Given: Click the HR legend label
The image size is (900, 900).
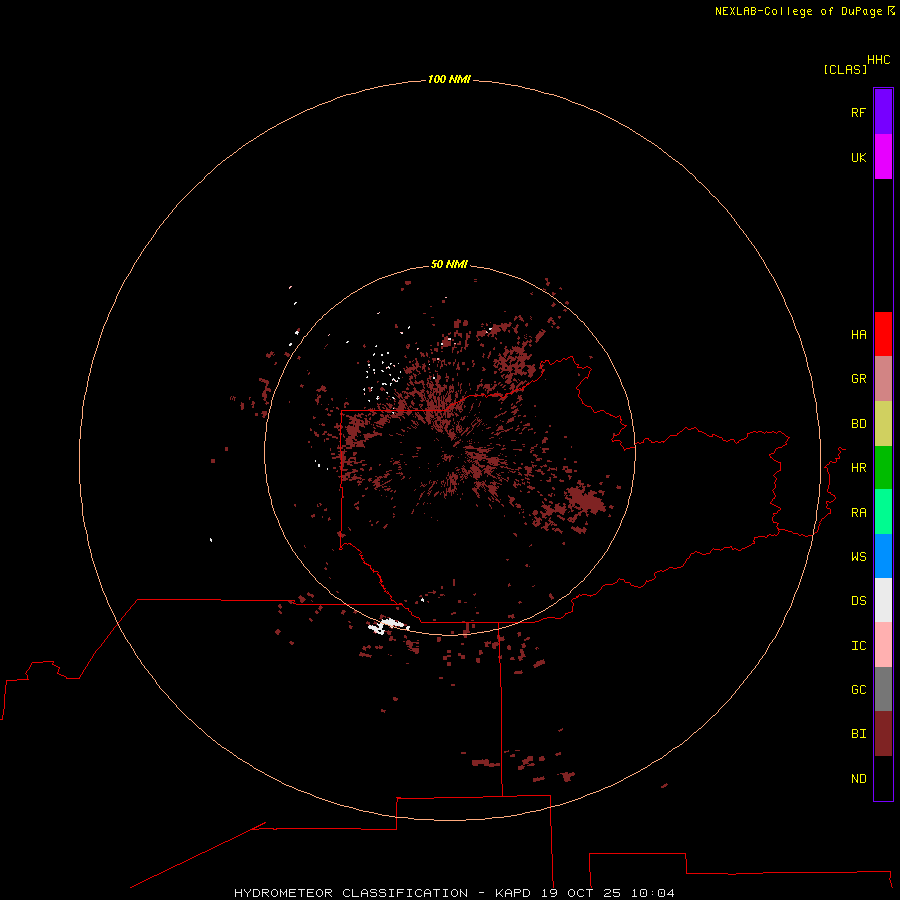Looking at the screenshot, I should point(858,468).
